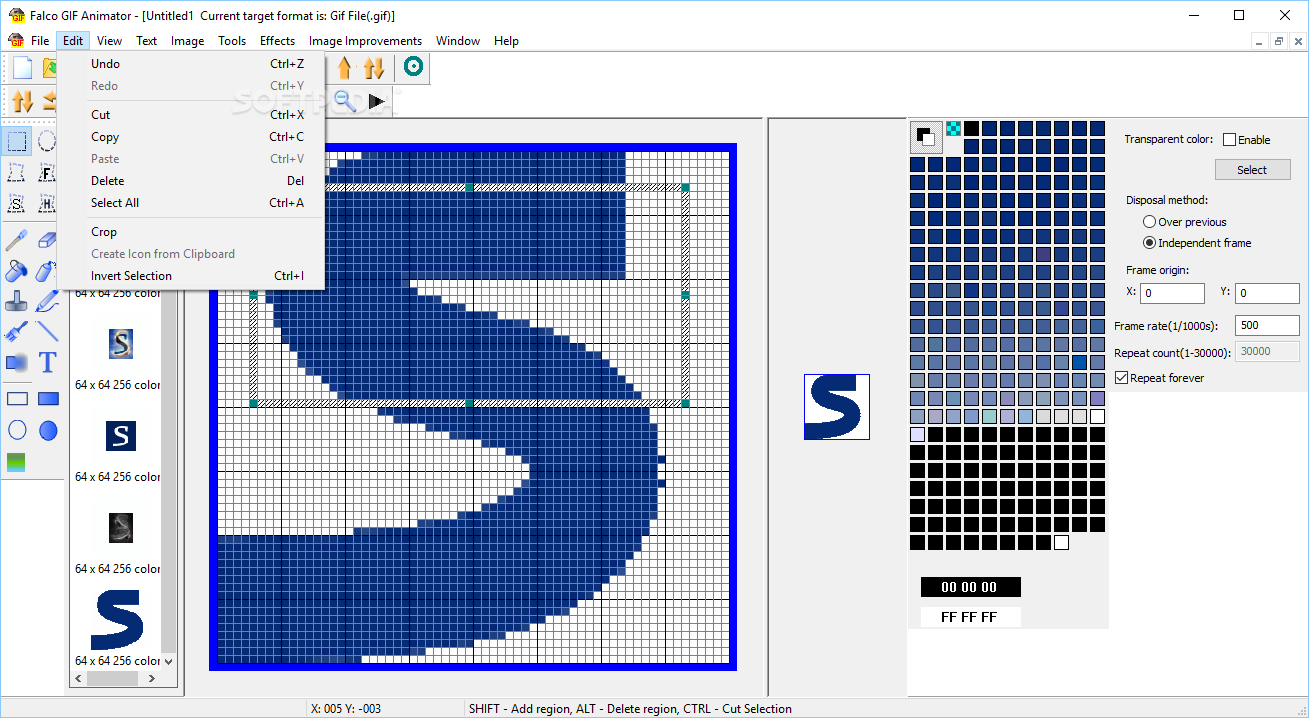Open the Effects menu
The width and height of the screenshot is (1309, 718).
[x=277, y=41]
